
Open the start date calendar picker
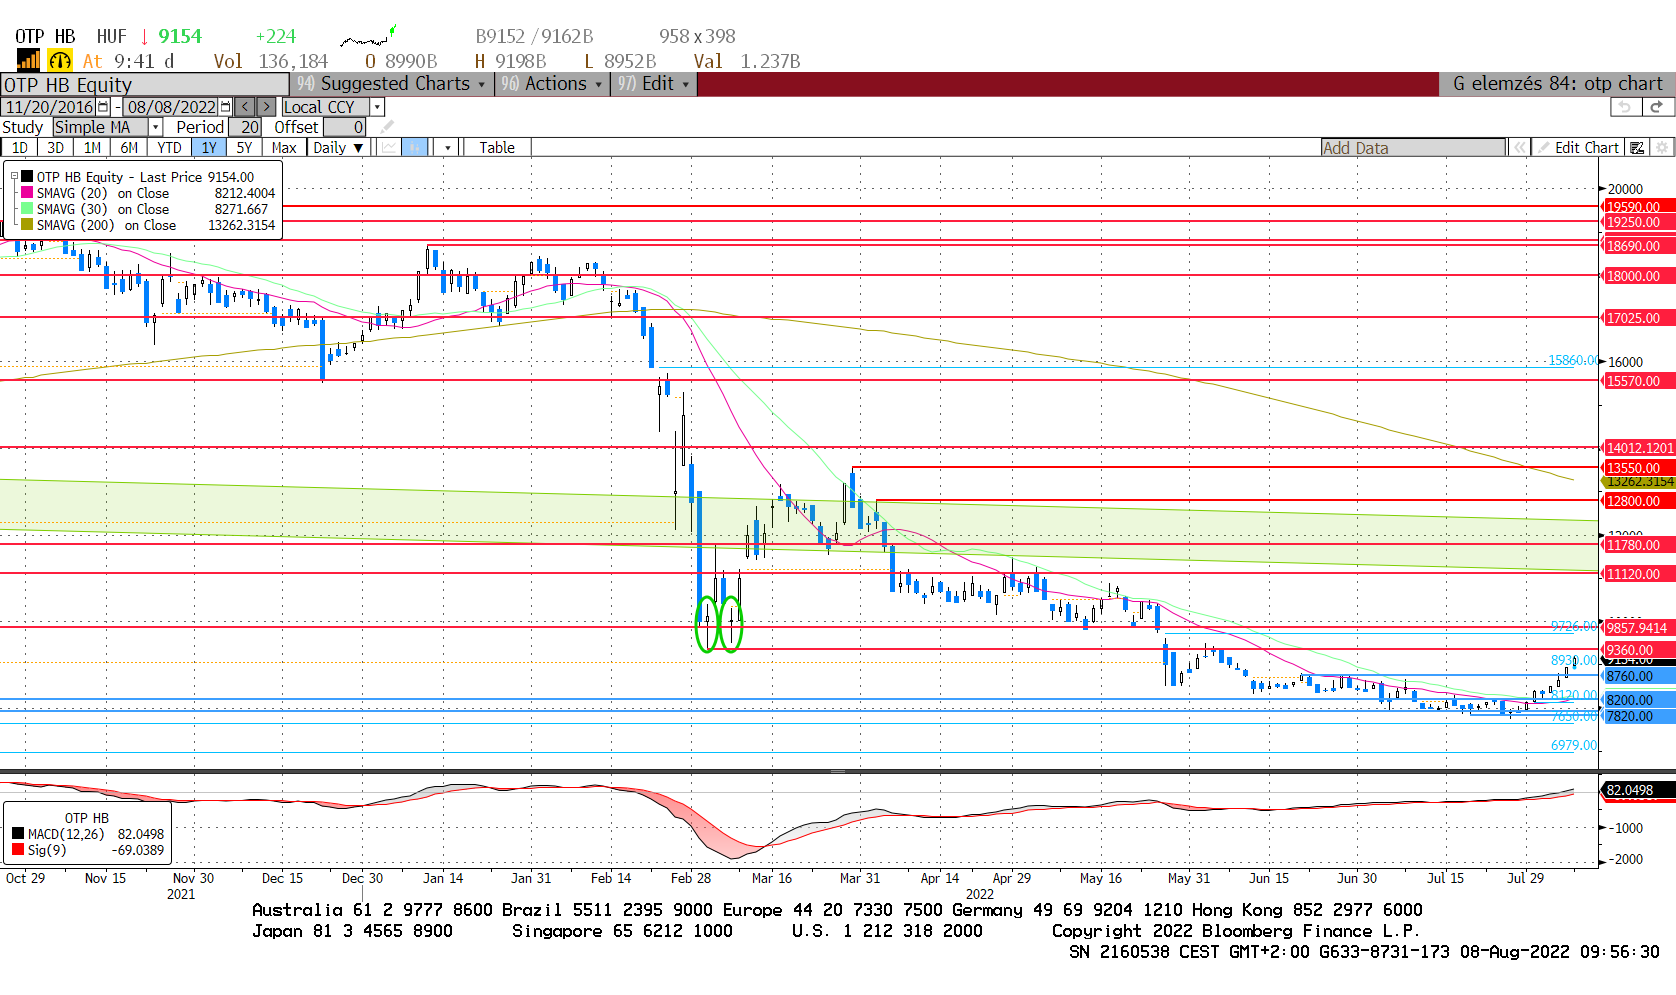[x=103, y=107]
